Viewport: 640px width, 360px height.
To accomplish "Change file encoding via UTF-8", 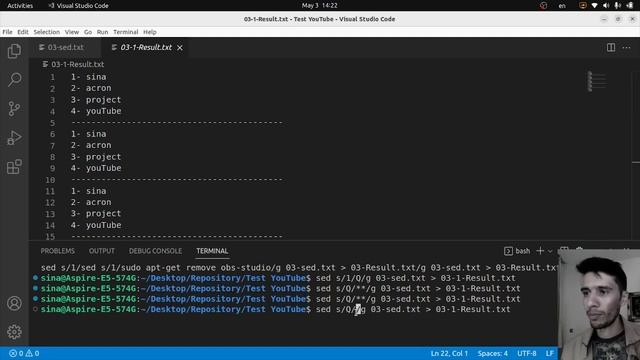I will pyautogui.click(x=527, y=353).
